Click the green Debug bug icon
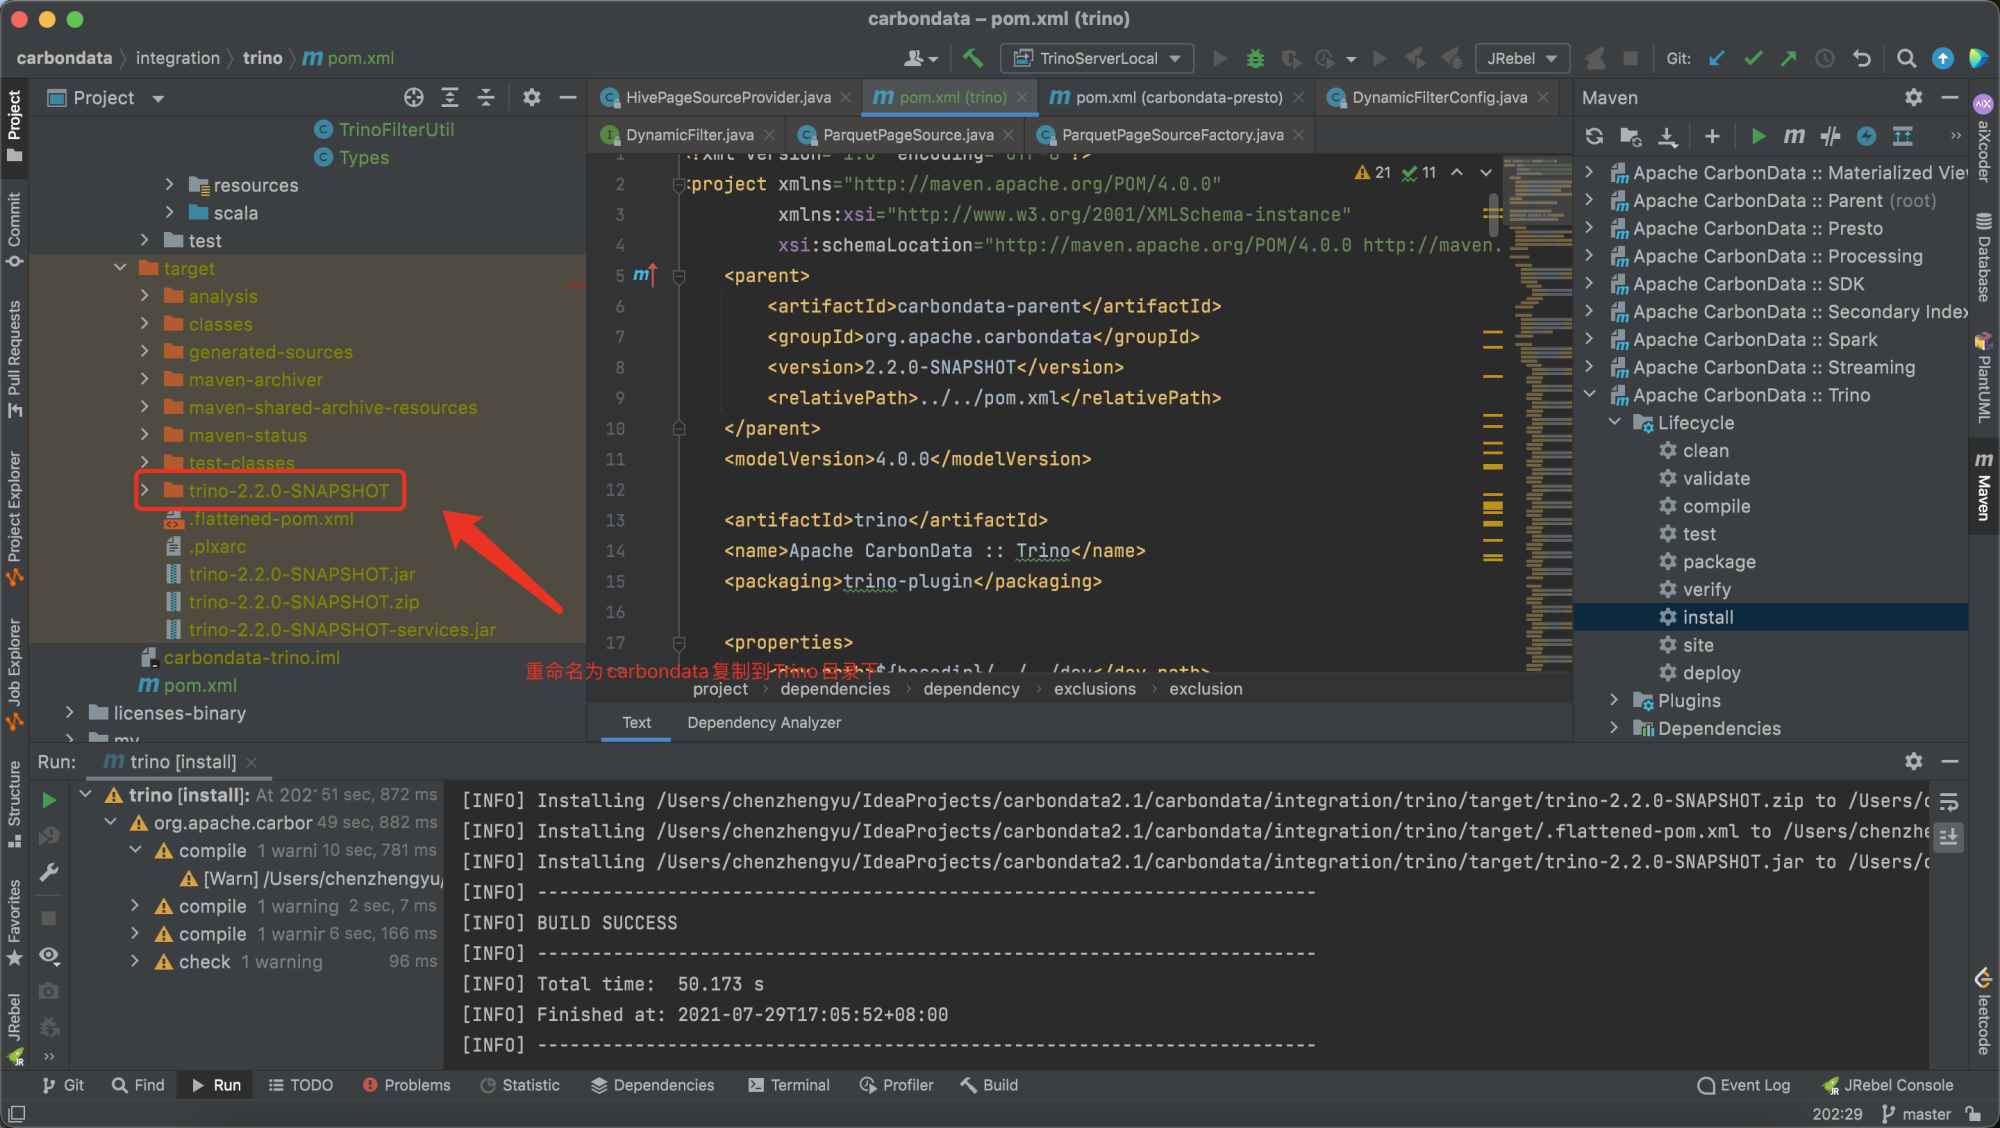Screen dimensions: 2000x1128 [x=1255, y=58]
